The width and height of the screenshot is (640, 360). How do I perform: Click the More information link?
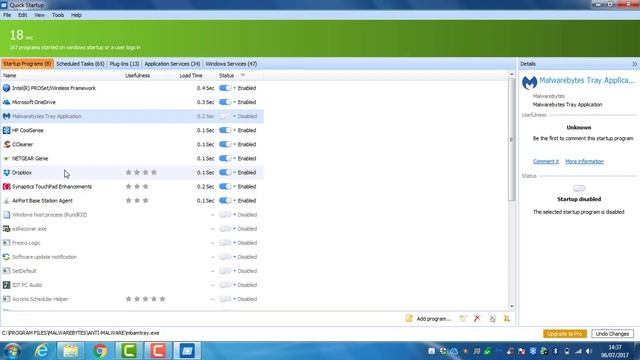tap(584, 162)
